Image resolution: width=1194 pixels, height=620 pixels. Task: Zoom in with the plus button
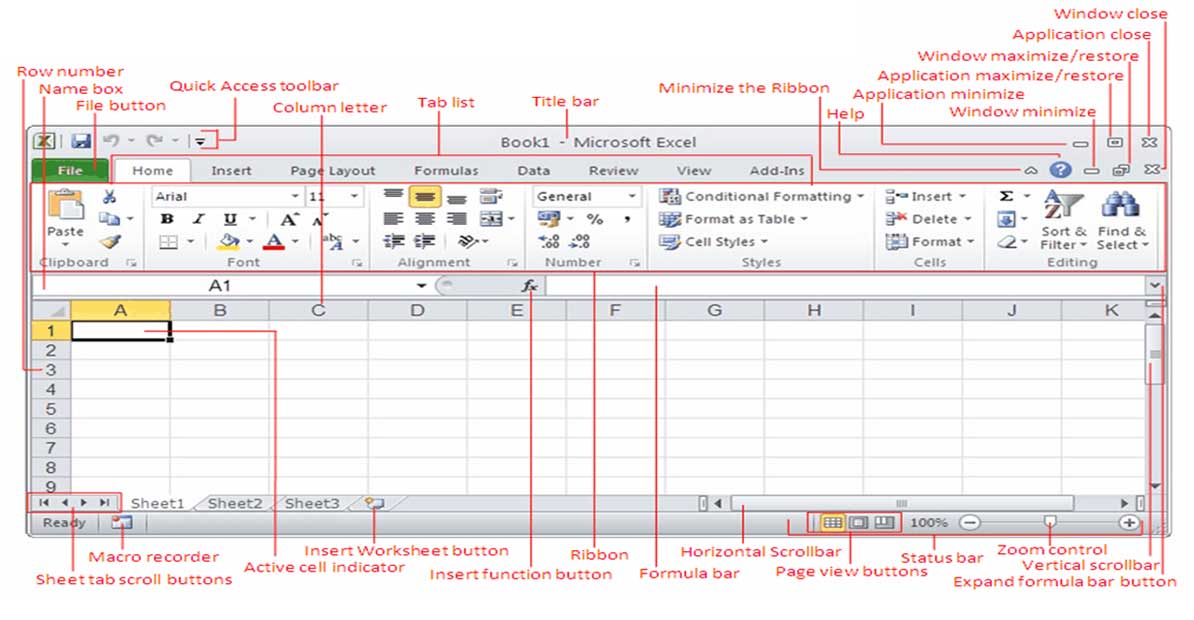point(1129,523)
